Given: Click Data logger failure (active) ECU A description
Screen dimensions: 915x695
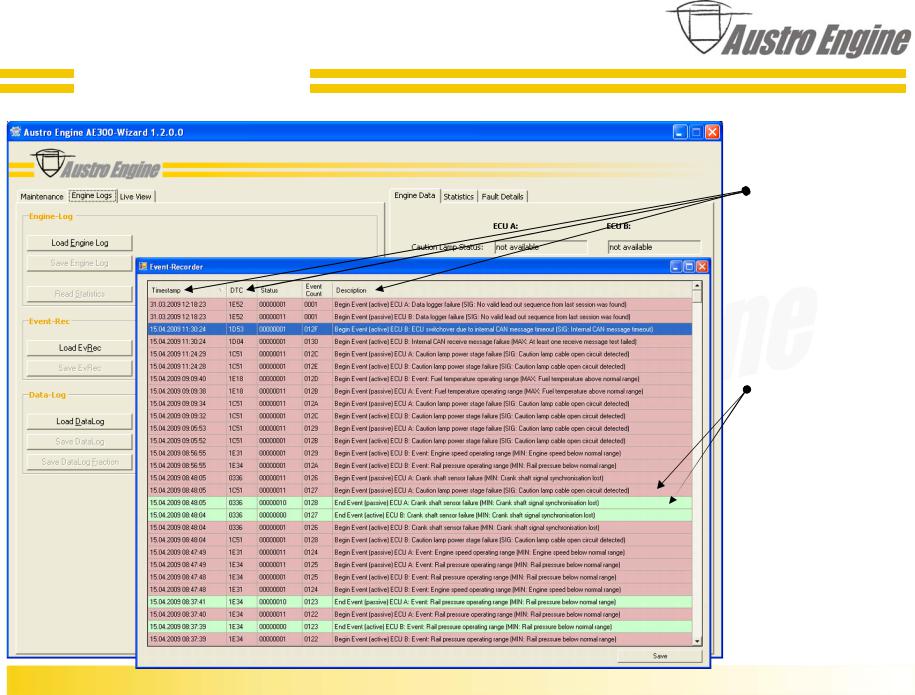Looking at the screenshot, I should click(480, 305).
